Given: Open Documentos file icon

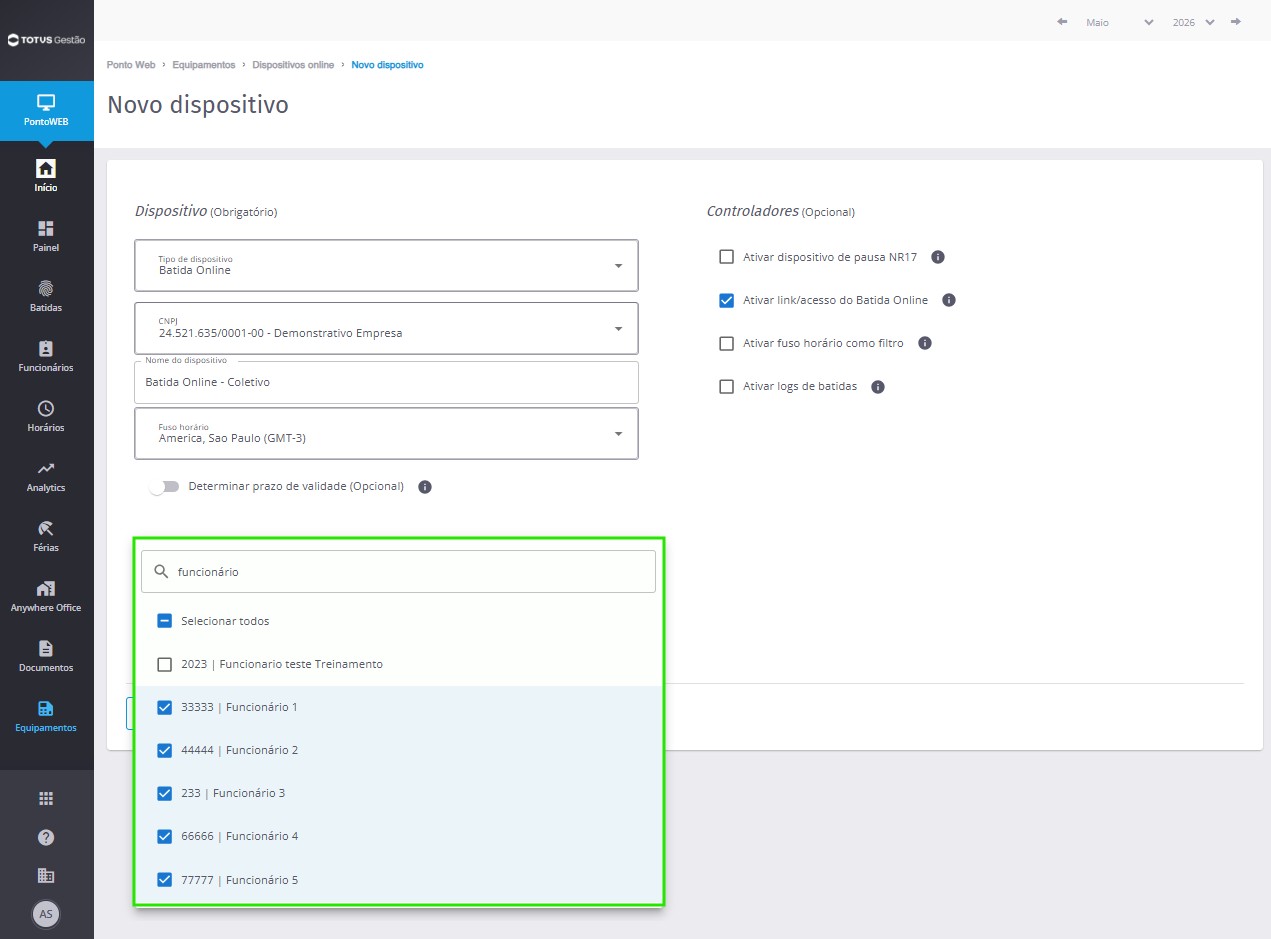Looking at the screenshot, I should point(46,648).
